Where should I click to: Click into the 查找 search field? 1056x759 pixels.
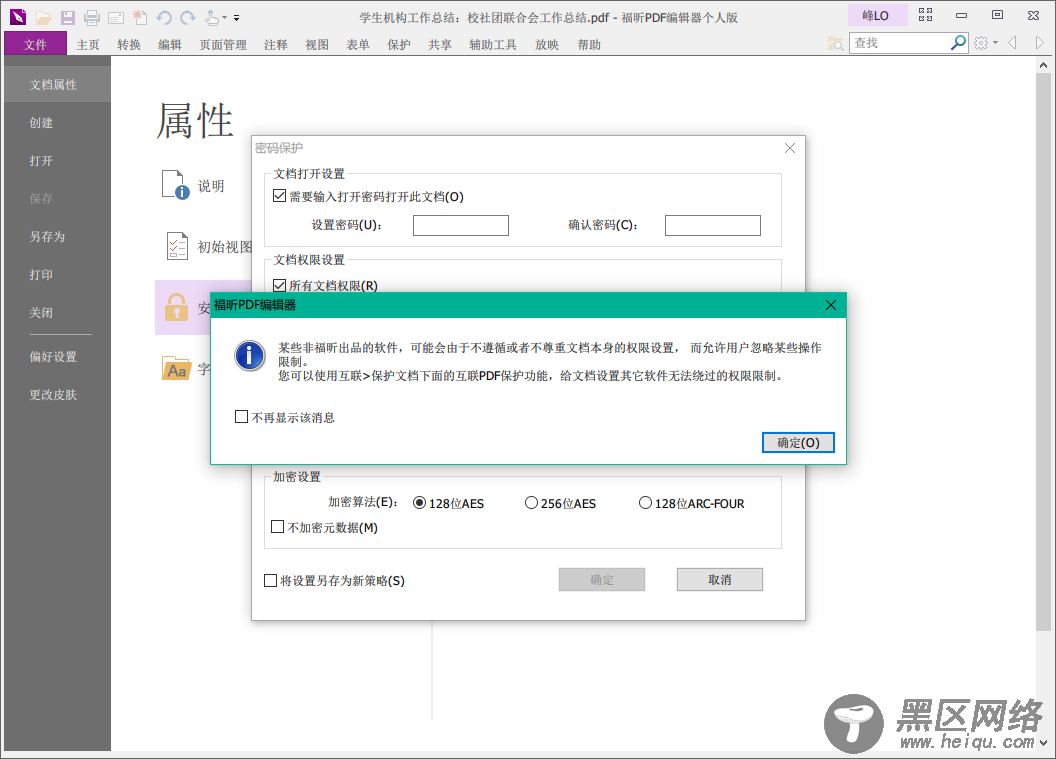coord(900,42)
